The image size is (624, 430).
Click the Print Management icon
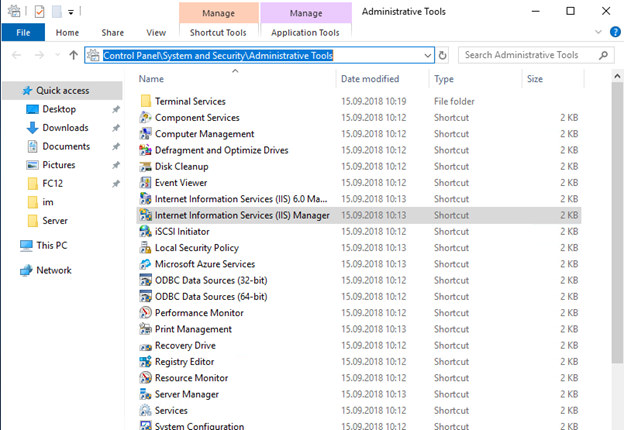pyautogui.click(x=146, y=329)
